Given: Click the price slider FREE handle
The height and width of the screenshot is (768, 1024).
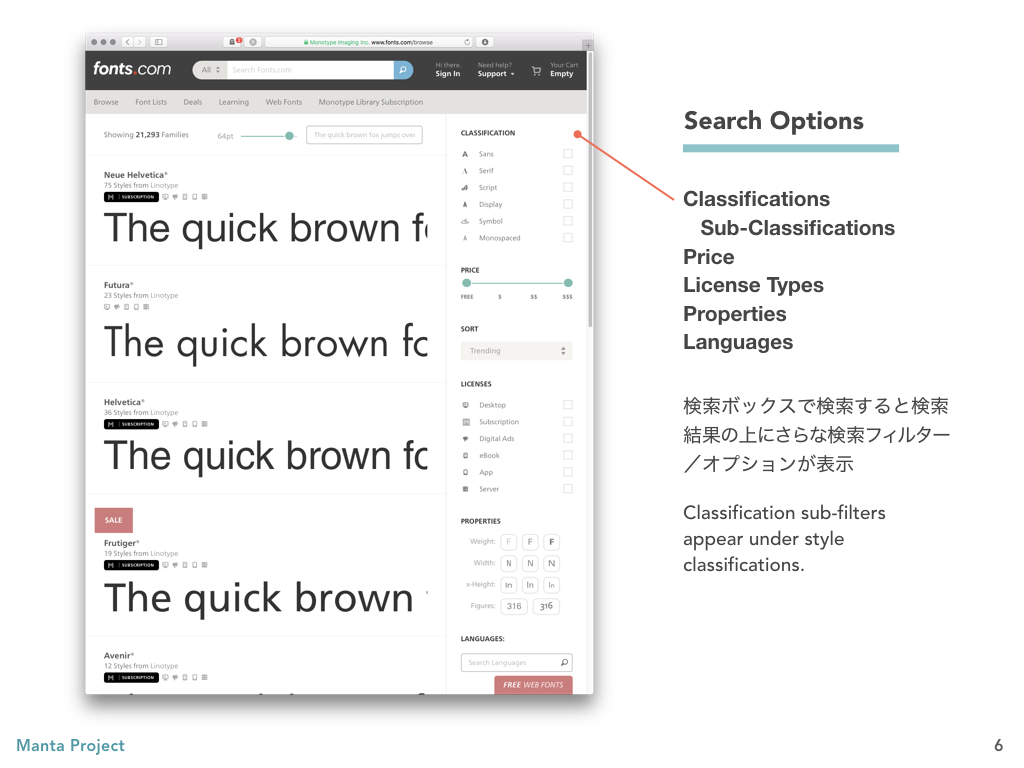Looking at the screenshot, I should coord(466,283).
